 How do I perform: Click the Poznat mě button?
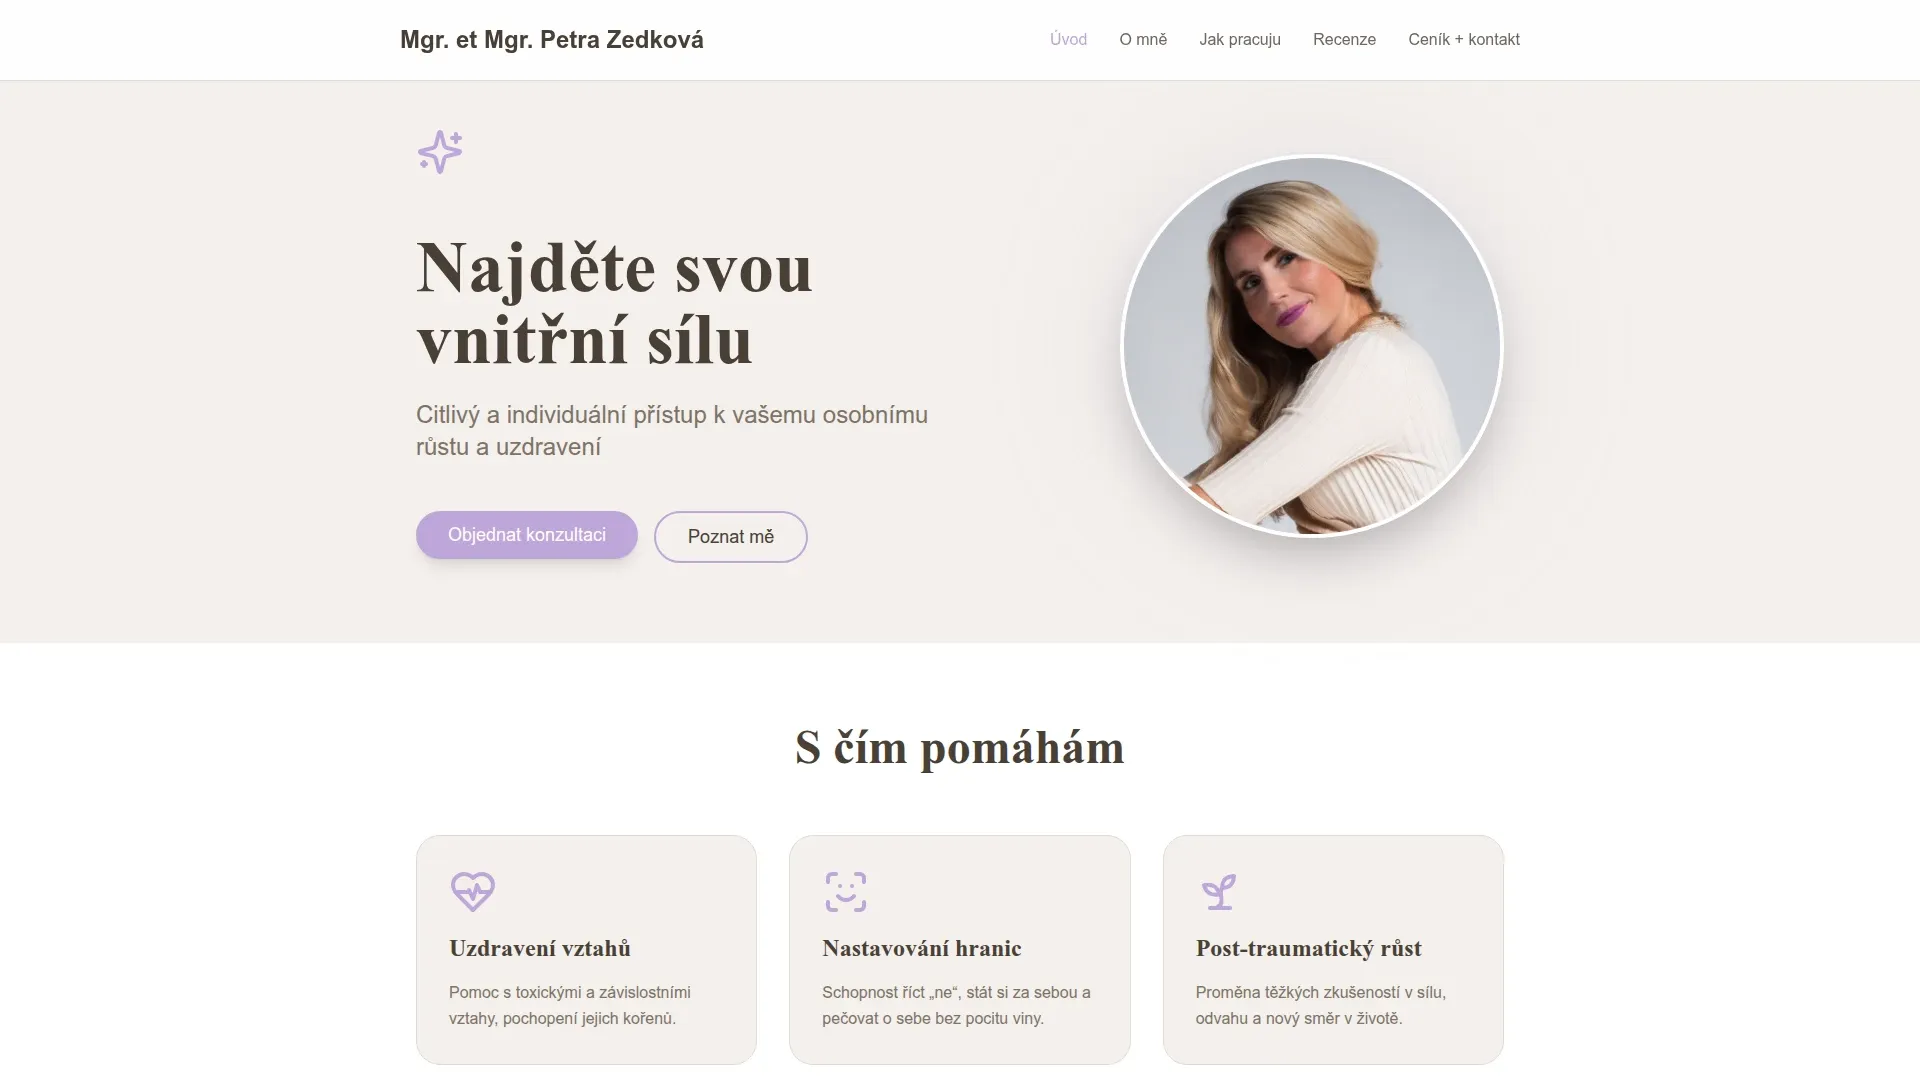pyautogui.click(x=731, y=537)
